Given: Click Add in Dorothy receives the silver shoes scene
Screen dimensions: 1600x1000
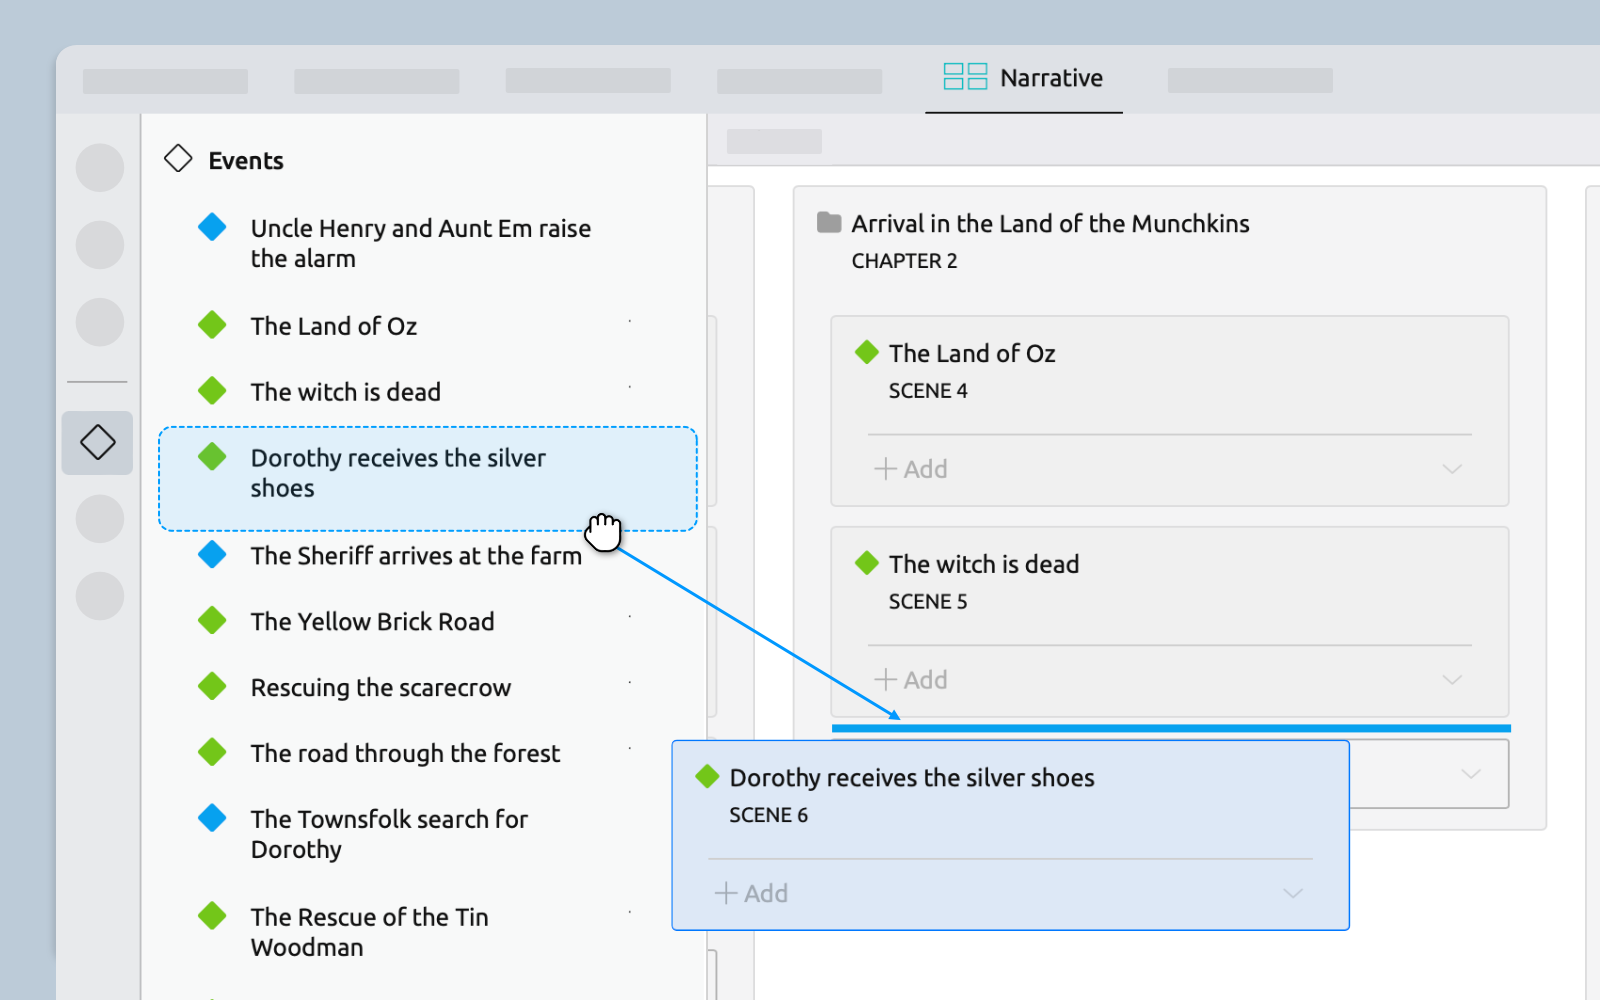Looking at the screenshot, I should tap(751, 893).
